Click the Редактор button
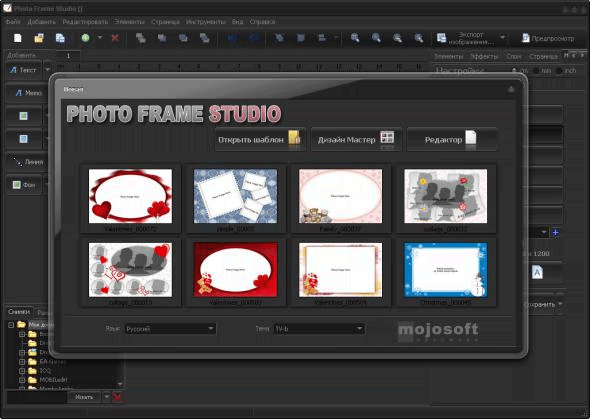 [452, 139]
